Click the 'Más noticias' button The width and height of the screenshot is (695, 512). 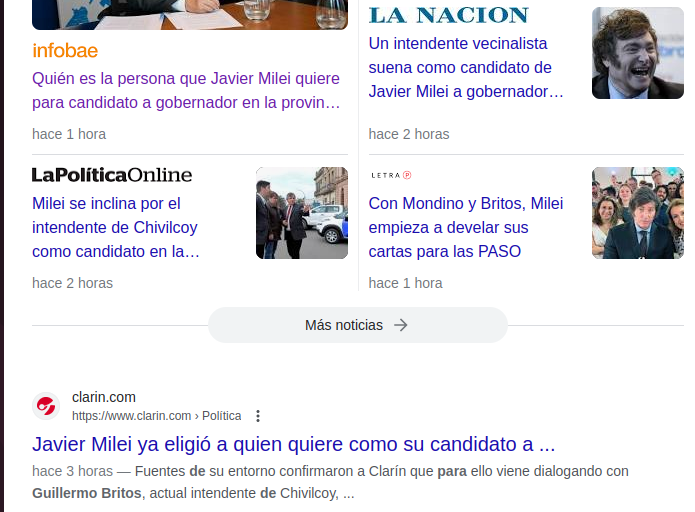(x=358, y=325)
